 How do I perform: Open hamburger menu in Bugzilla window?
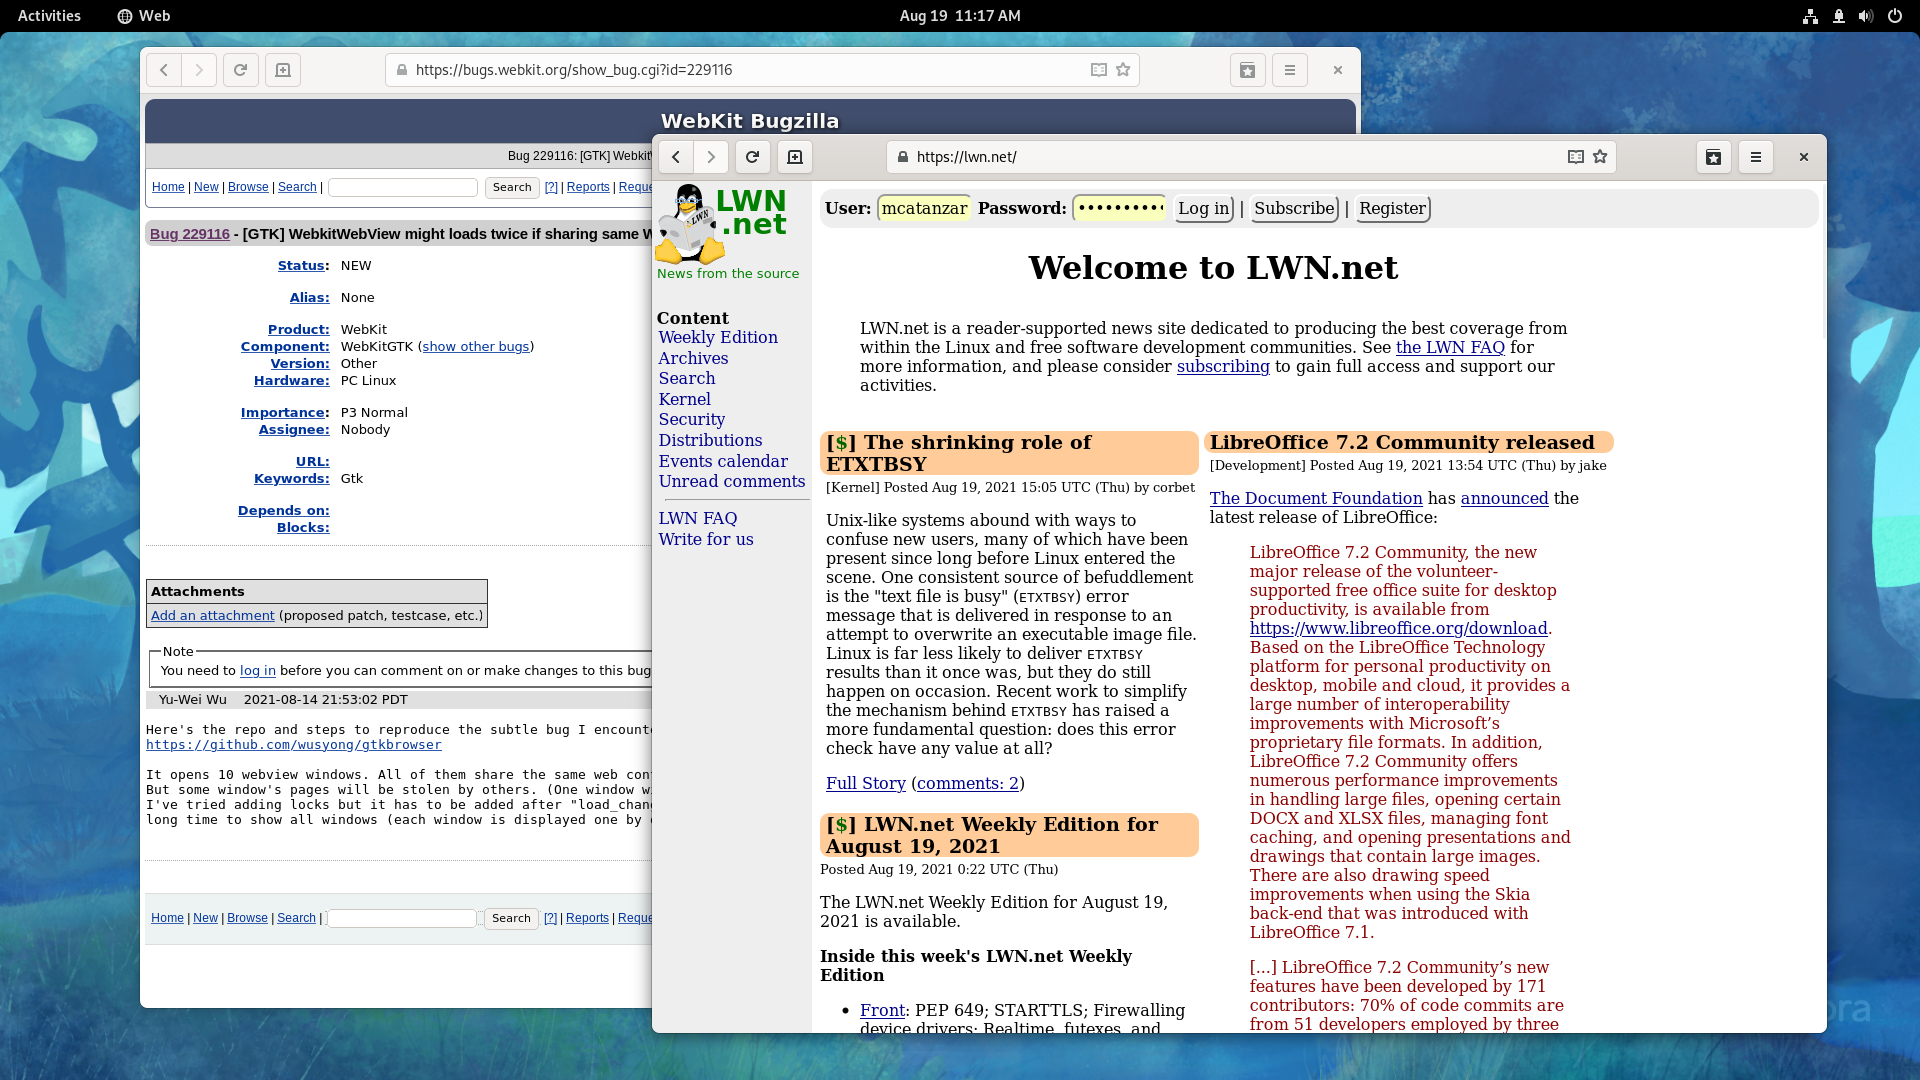pyautogui.click(x=1290, y=70)
